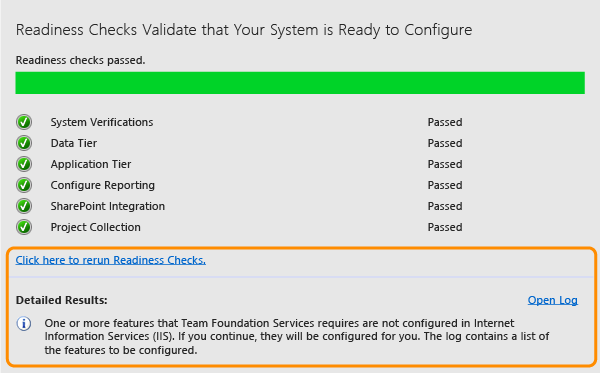This screenshot has width=600, height=373.
Task: Click the Project Collection green checkmark icon
Action: tap(24, 227)
